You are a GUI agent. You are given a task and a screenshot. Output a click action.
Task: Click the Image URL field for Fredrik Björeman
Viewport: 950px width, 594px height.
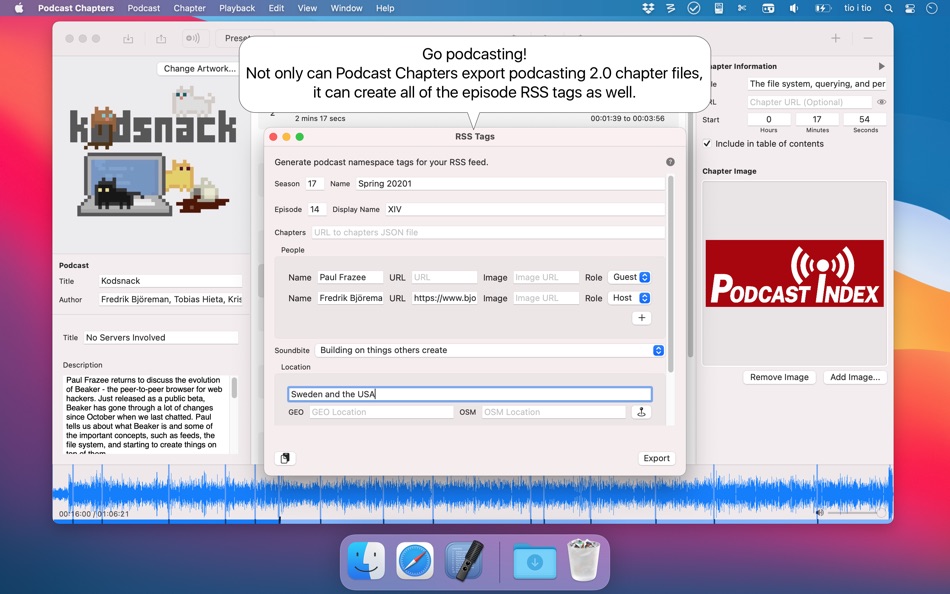coord(546,298)
